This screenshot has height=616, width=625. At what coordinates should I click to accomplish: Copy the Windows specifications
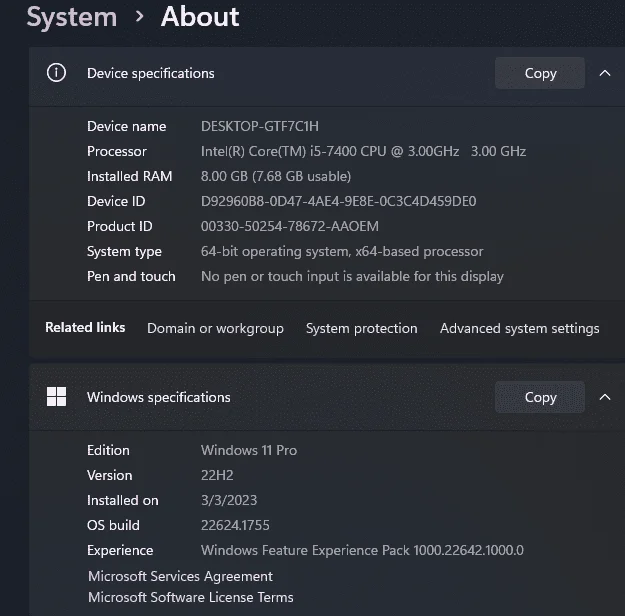pos(540,397)
